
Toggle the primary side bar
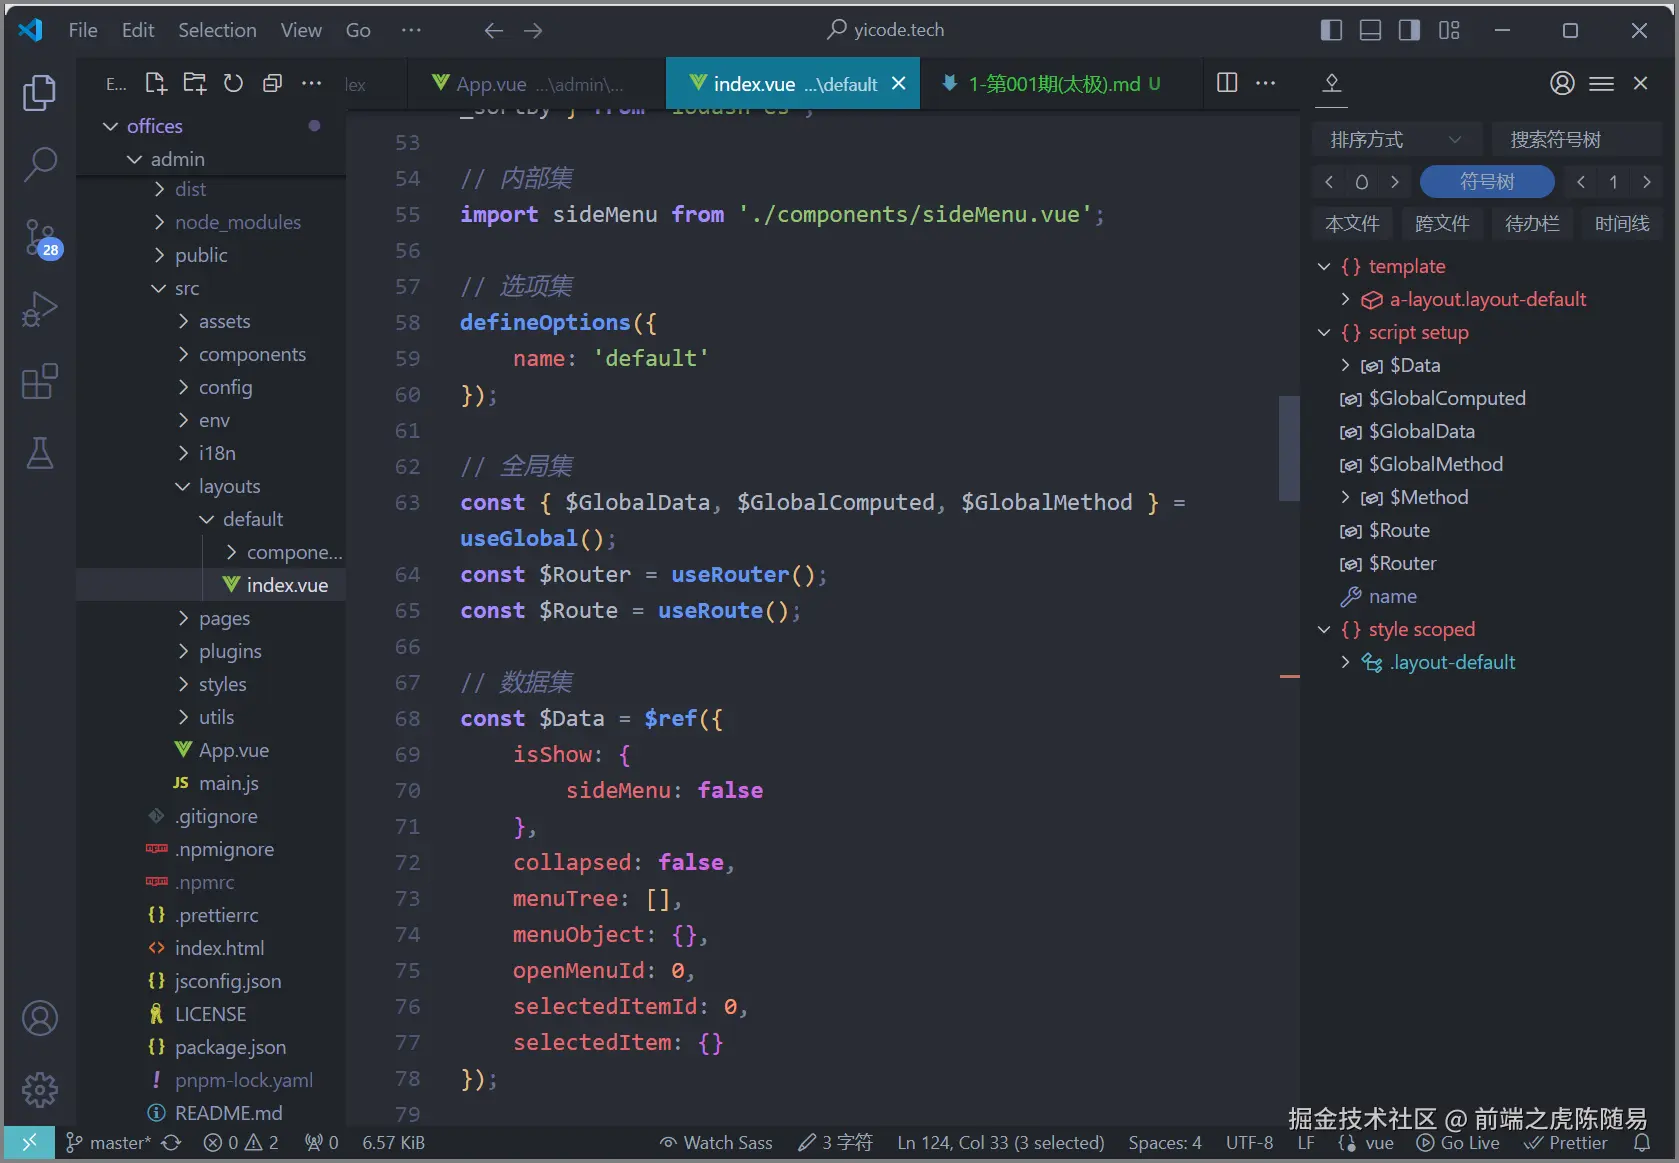1331,30
